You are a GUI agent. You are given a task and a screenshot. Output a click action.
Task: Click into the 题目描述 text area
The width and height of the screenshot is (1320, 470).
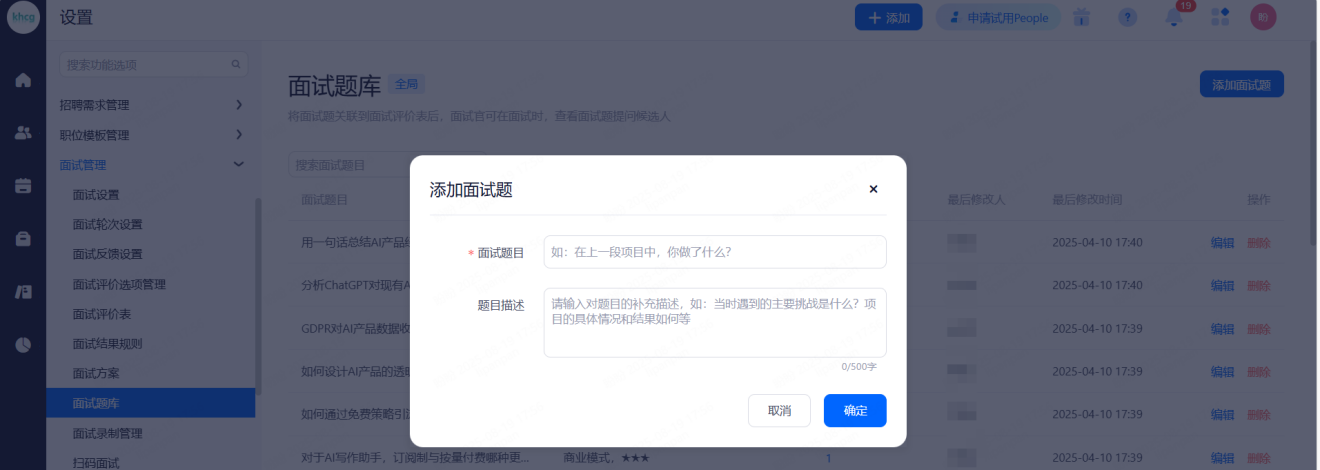(x=714, y=322)
